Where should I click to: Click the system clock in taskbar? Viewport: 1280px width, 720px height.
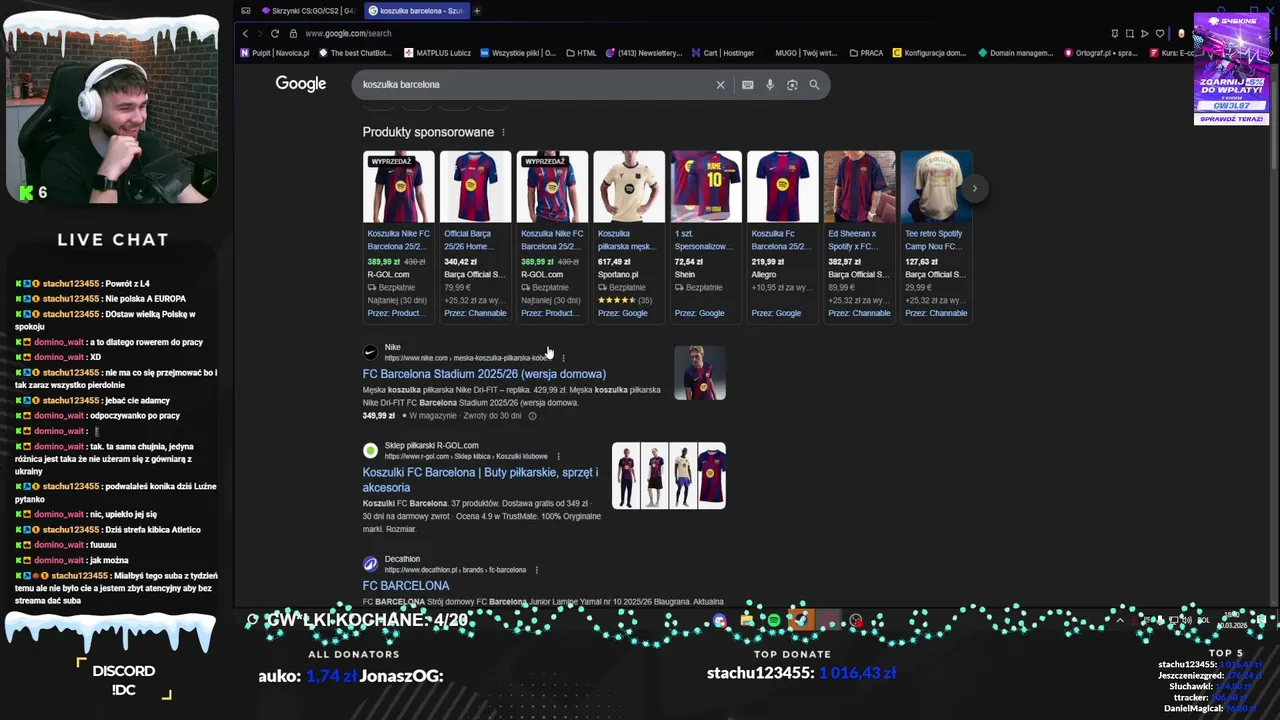(x=1232, y=621)
